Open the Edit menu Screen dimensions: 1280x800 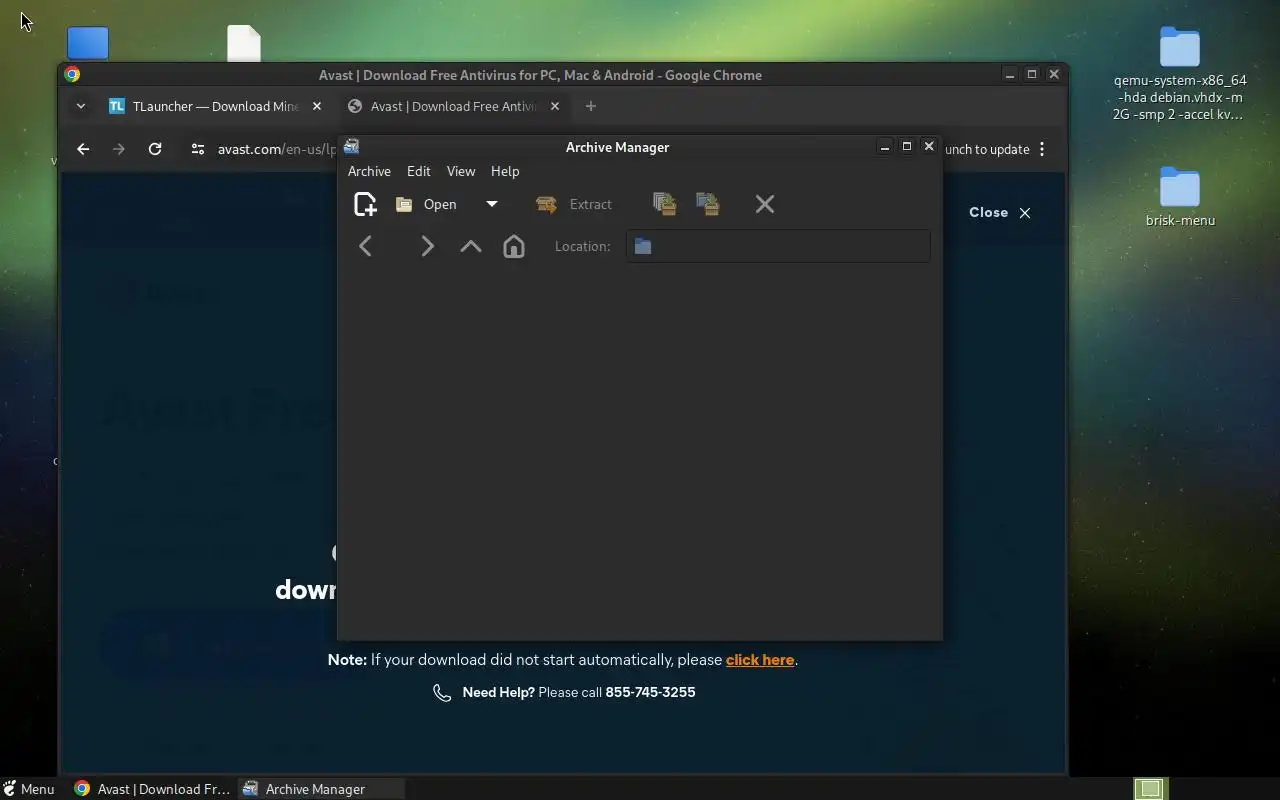[418, 171]
